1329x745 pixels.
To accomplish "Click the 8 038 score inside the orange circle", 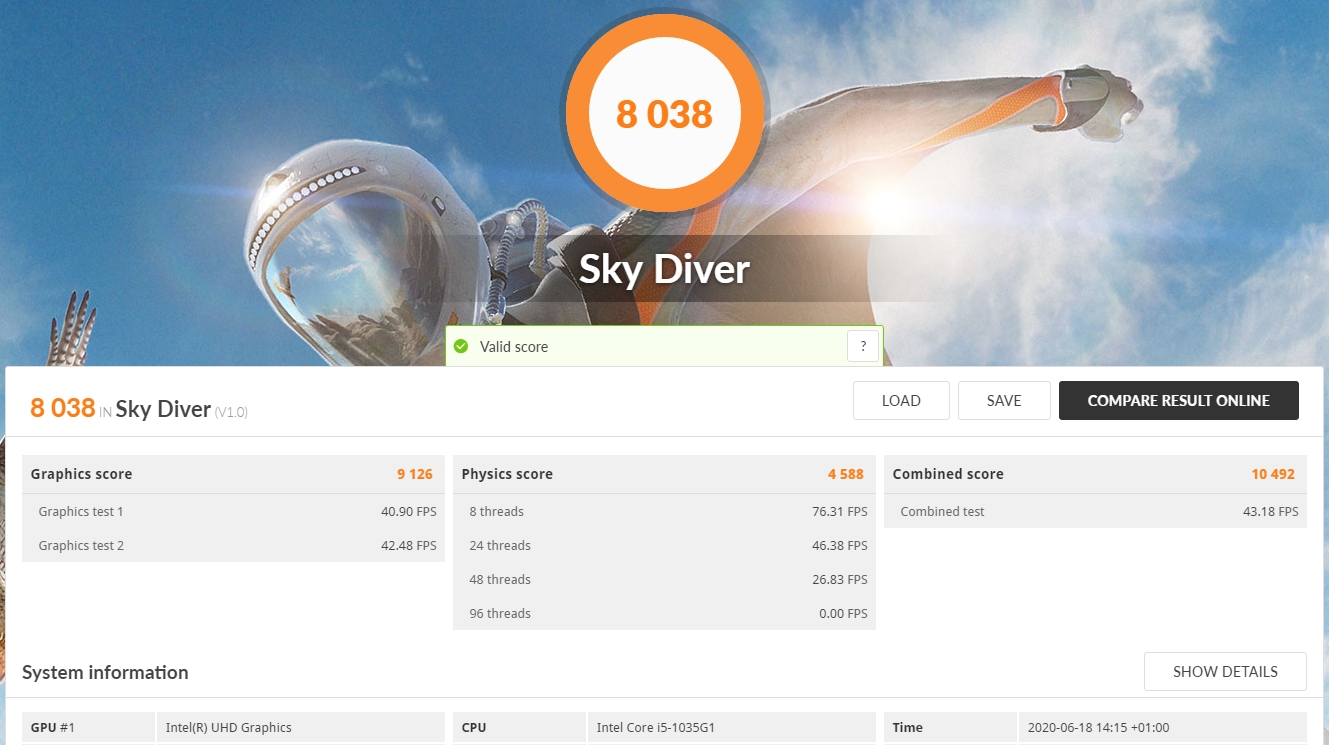I will click(664, 114).
